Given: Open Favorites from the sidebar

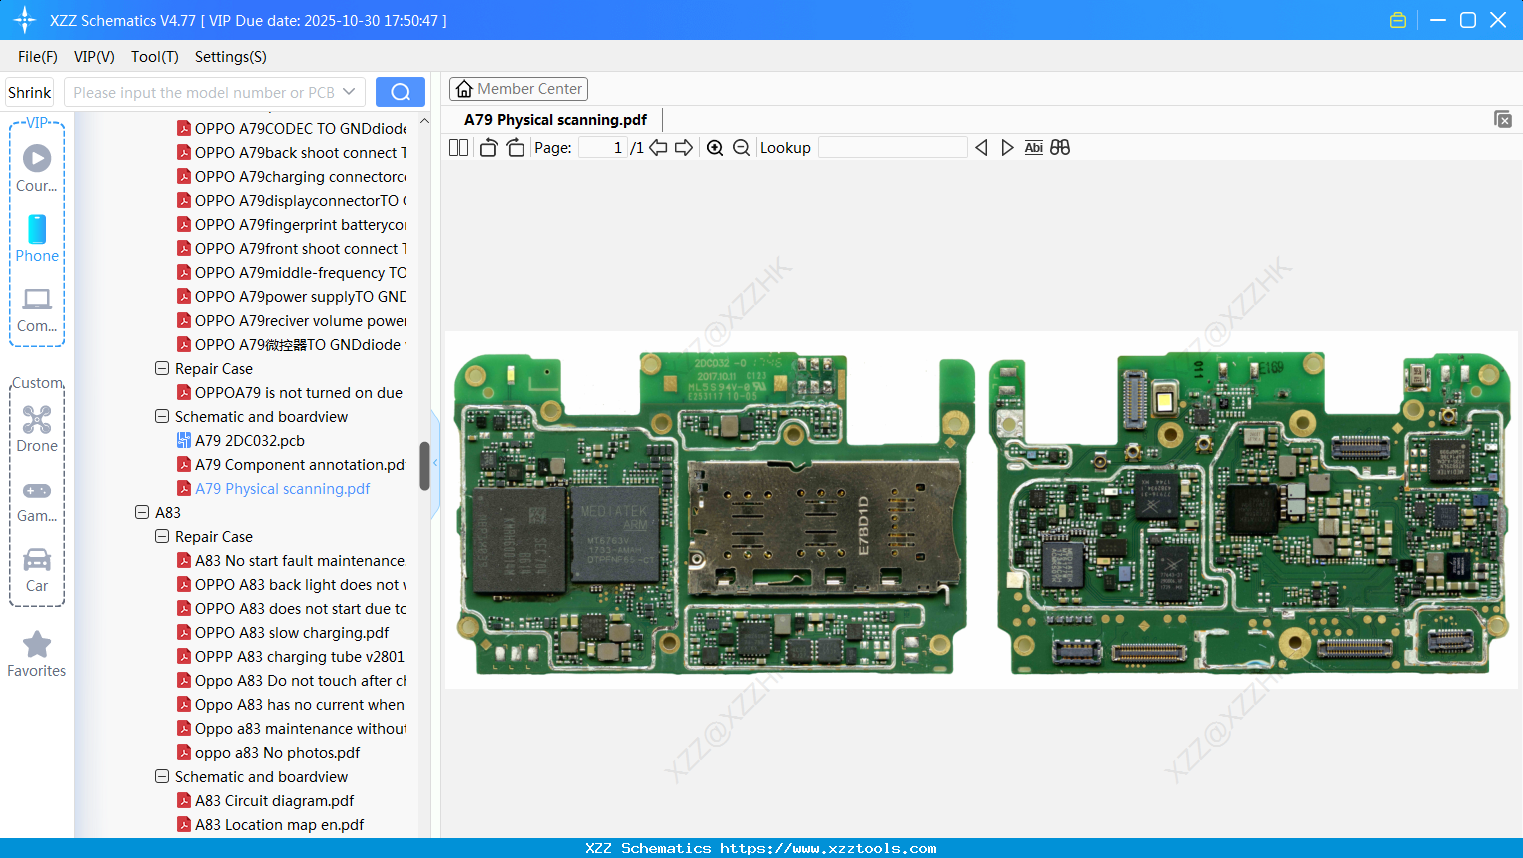Looking at the screenshot, I should click(x=37, y=654).
